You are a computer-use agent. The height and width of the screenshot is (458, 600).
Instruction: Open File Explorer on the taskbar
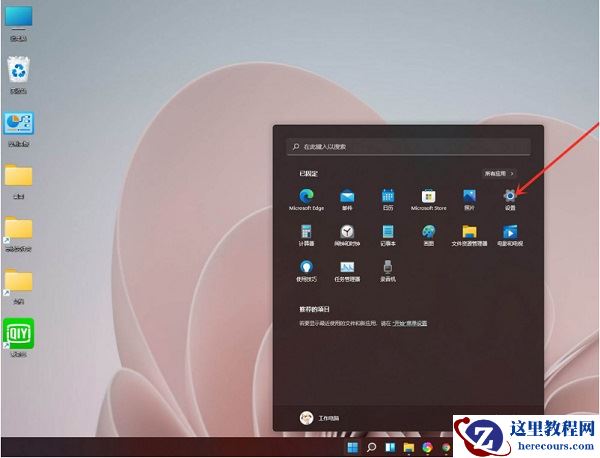point(409,447)
